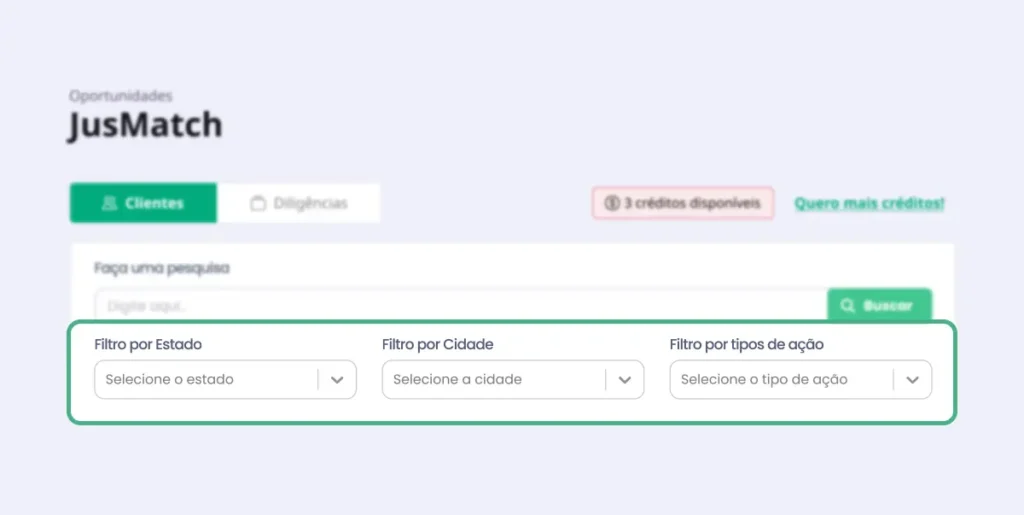Open 'Selecione o tipo de ação' dropdown
The height and width of the screenshot is (515, 1024).
pos(782,380)
